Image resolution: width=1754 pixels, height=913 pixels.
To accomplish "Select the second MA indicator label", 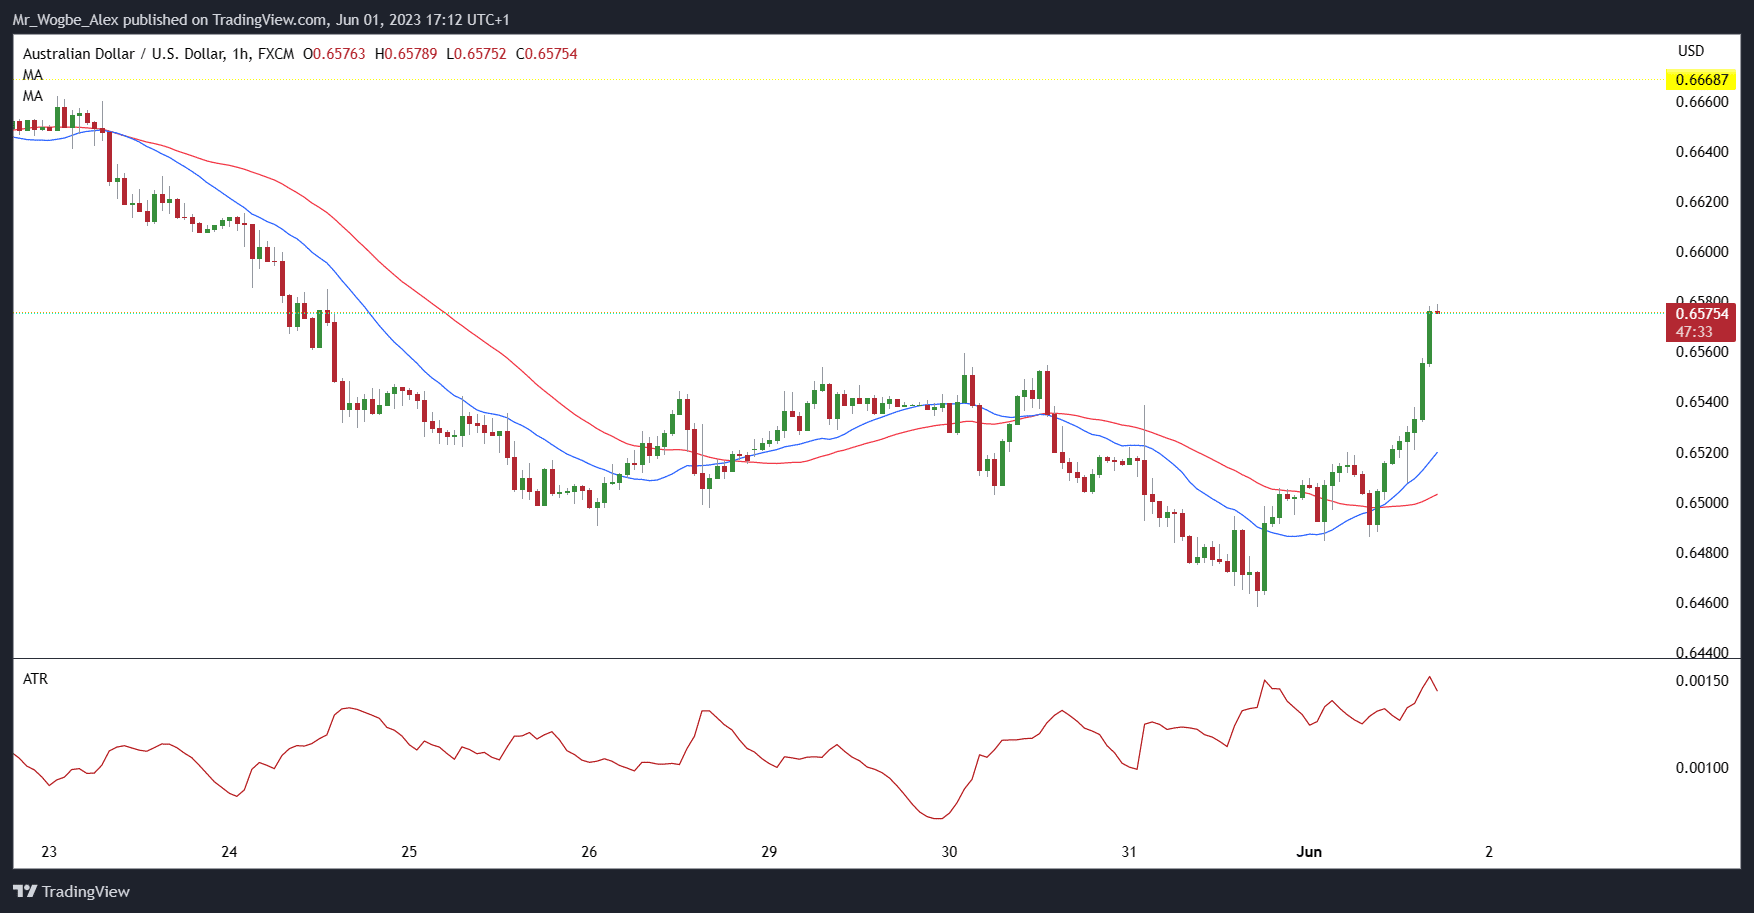I will click(33, 96).
